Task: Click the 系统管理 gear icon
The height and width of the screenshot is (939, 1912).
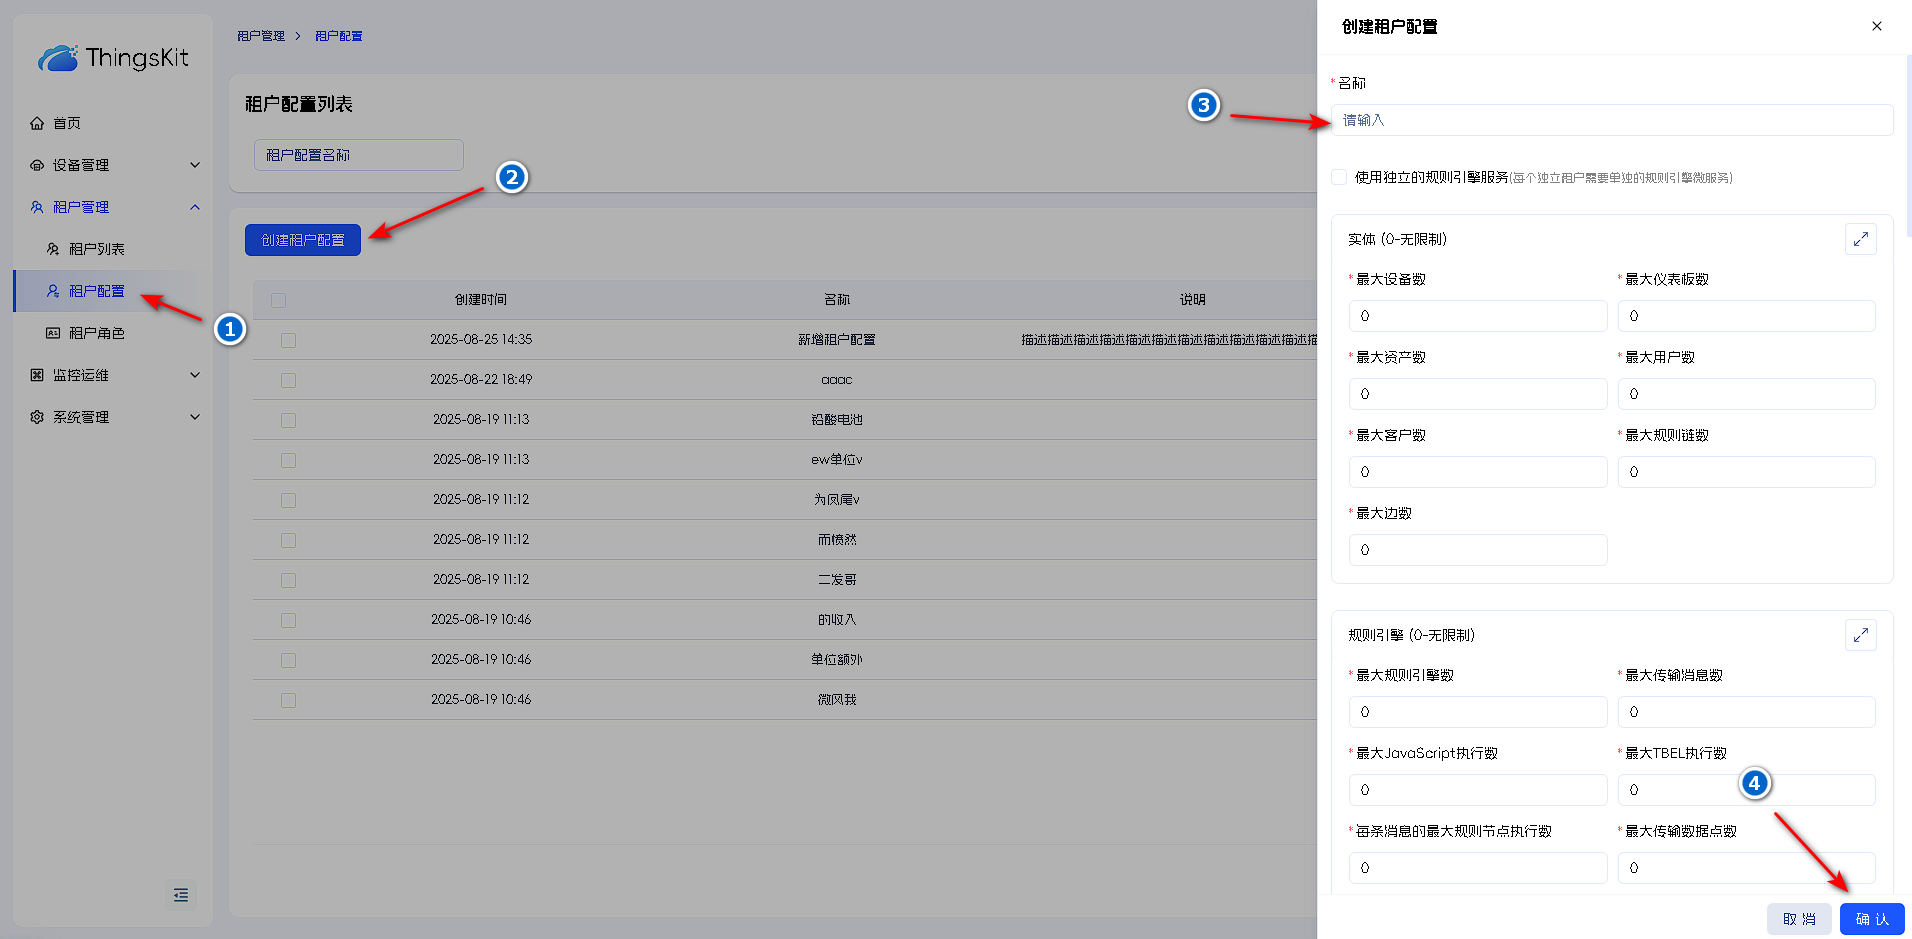Action: [37, 417]
